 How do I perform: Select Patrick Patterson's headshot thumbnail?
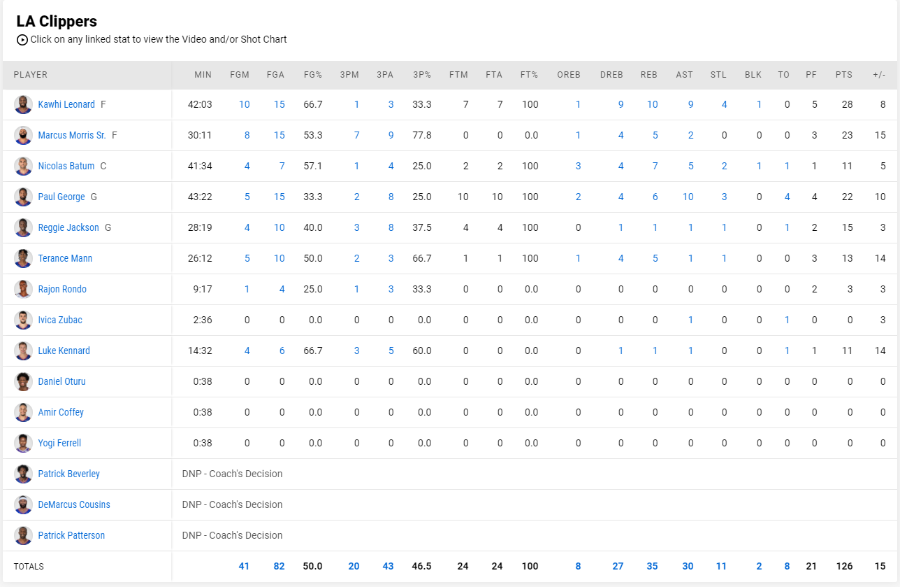[x=23, y=535]
